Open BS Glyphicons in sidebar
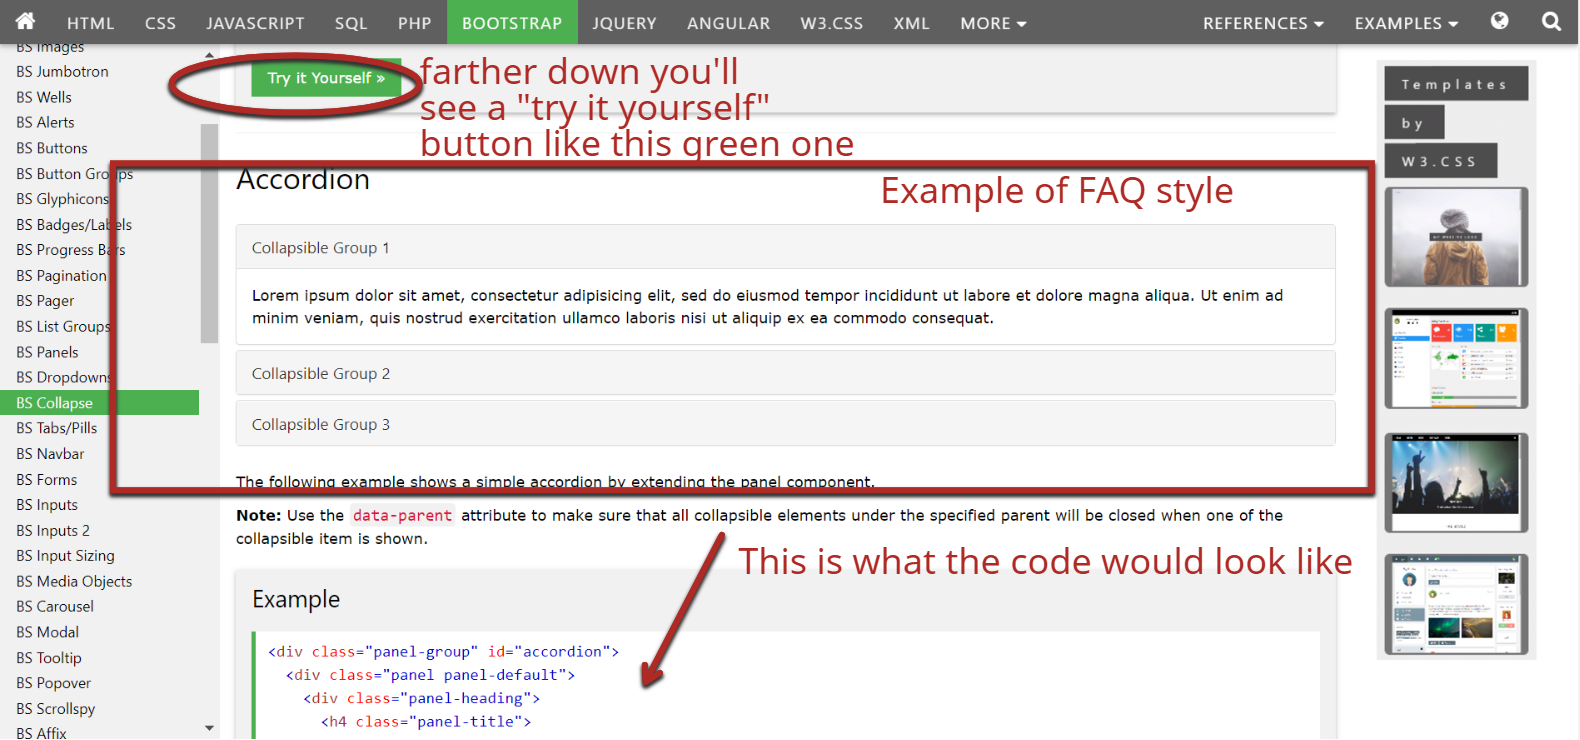 [62, 199]
